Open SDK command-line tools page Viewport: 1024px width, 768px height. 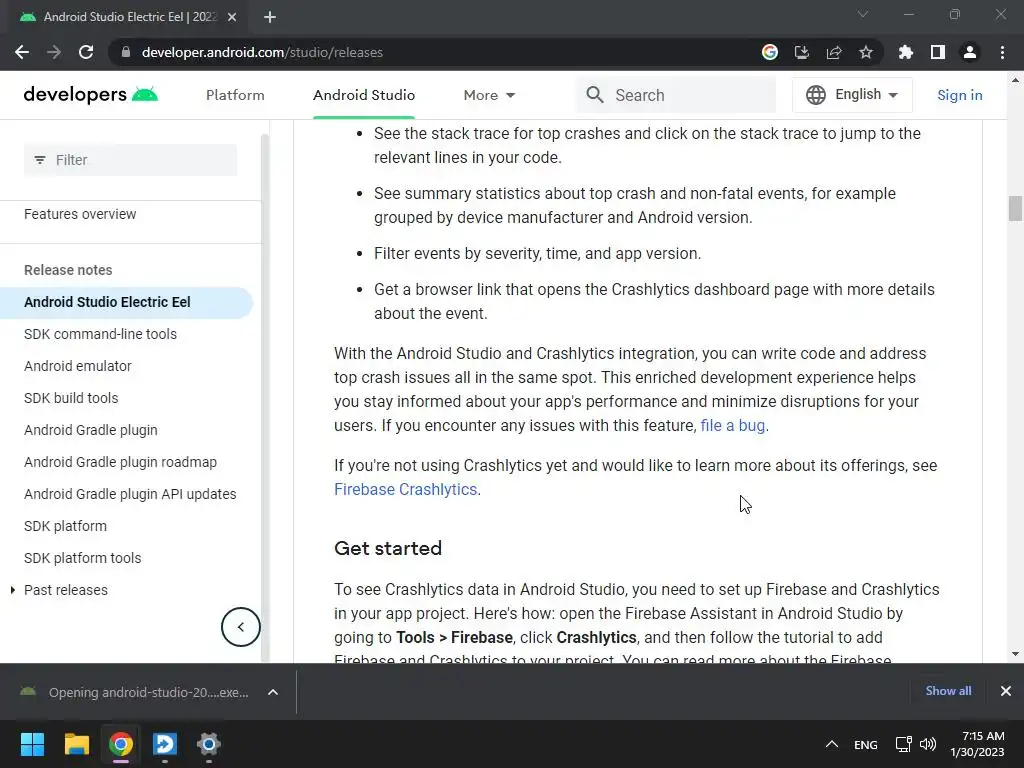101,334
